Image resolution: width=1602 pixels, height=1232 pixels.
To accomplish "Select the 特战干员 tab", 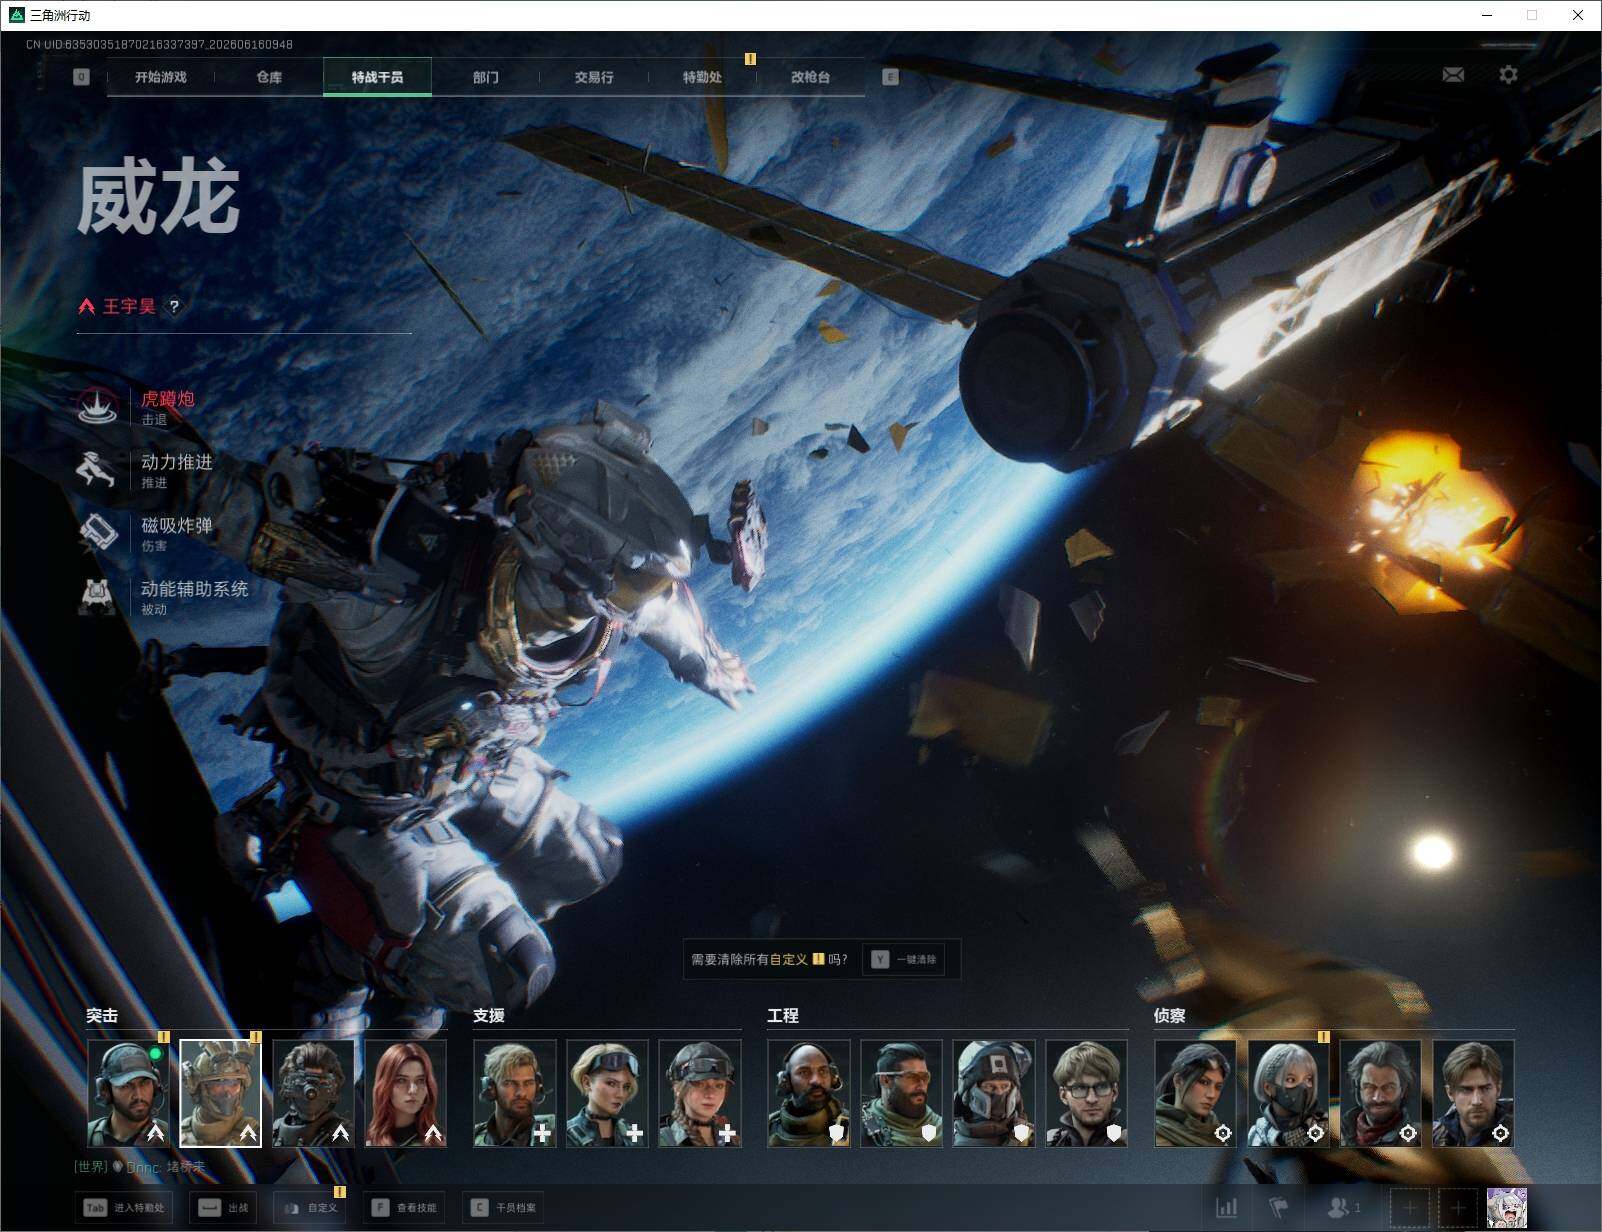I will pyautogui.click(x=377, y=77).
